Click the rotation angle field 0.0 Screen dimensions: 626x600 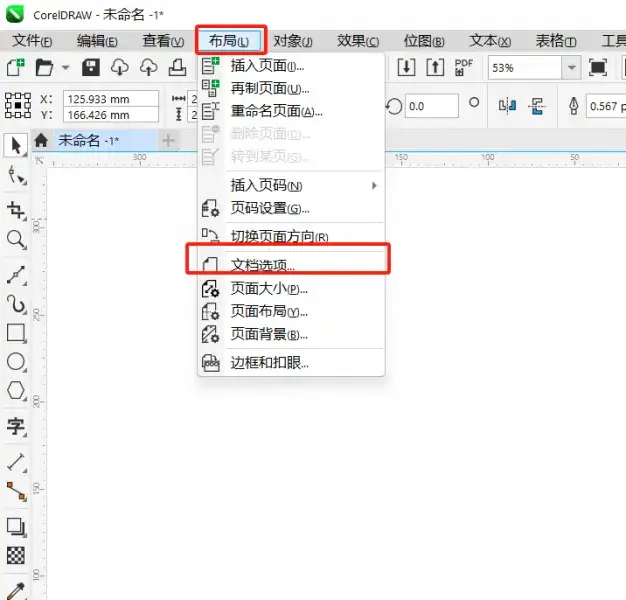pos(432,106)
